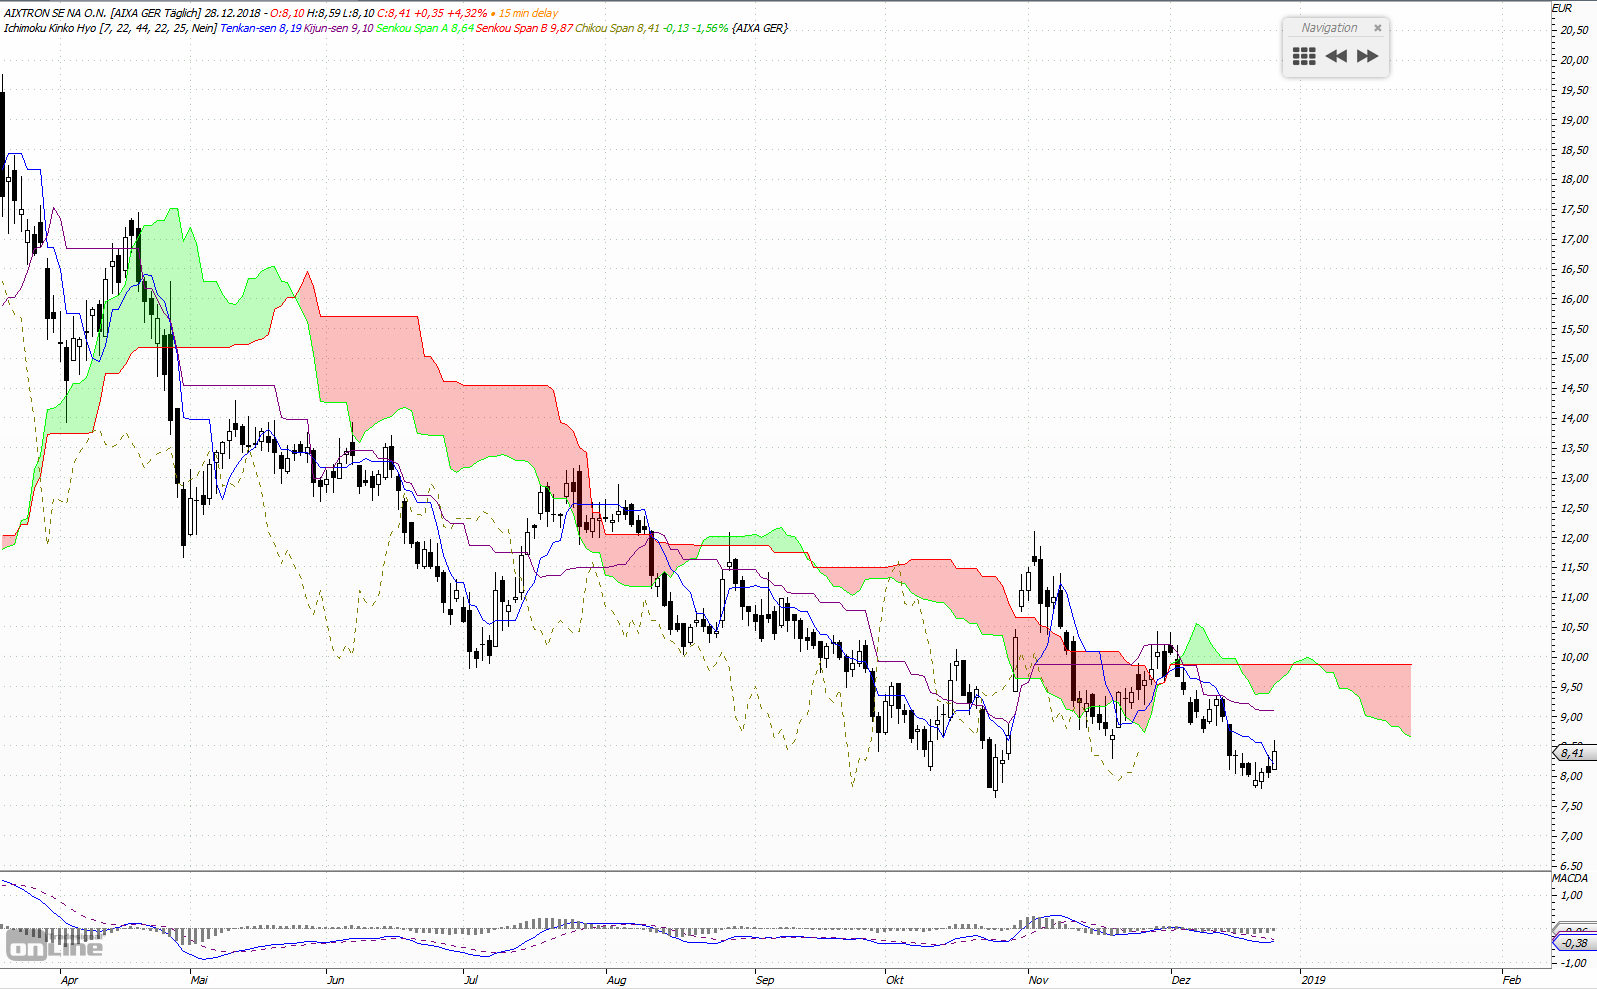The height and width of the screenshot is (989, 1597).
Task: Select the AIXTRON SE NA O.N. chart title
Action: coord(55,13)
